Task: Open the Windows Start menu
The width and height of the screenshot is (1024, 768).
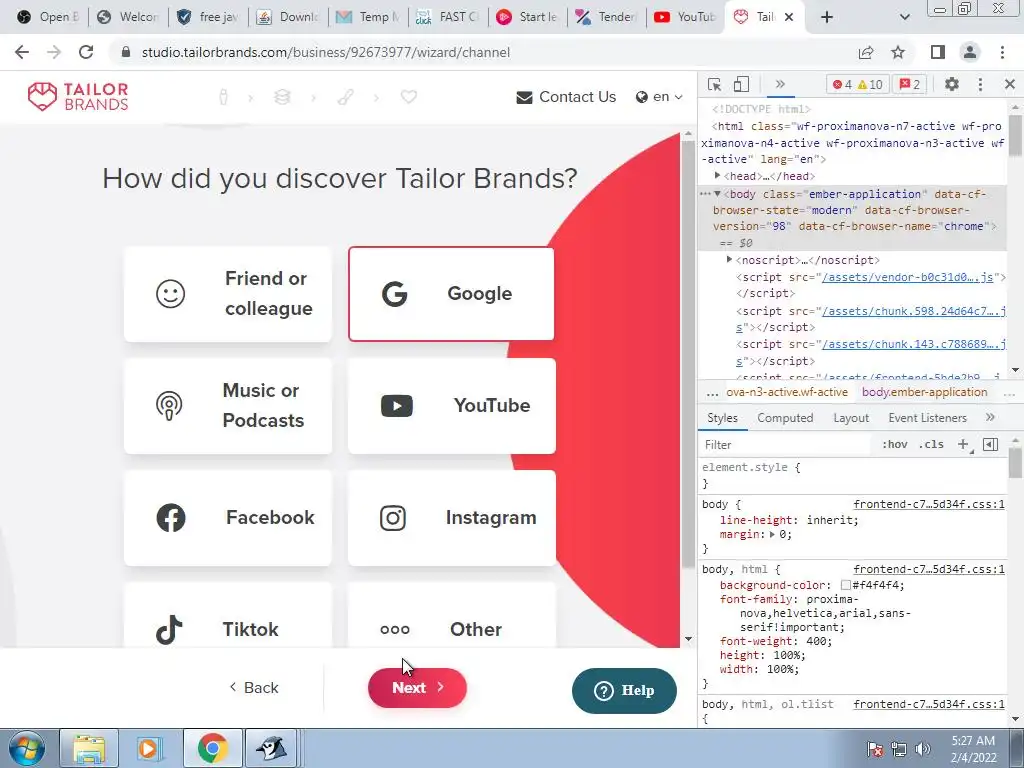Action: [27, 748]
